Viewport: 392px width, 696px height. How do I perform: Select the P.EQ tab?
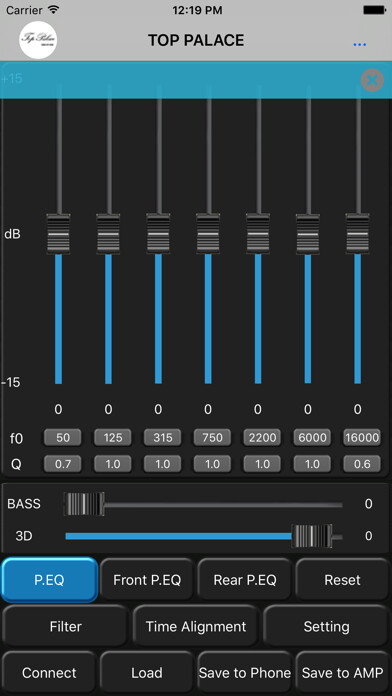(49, 580)
